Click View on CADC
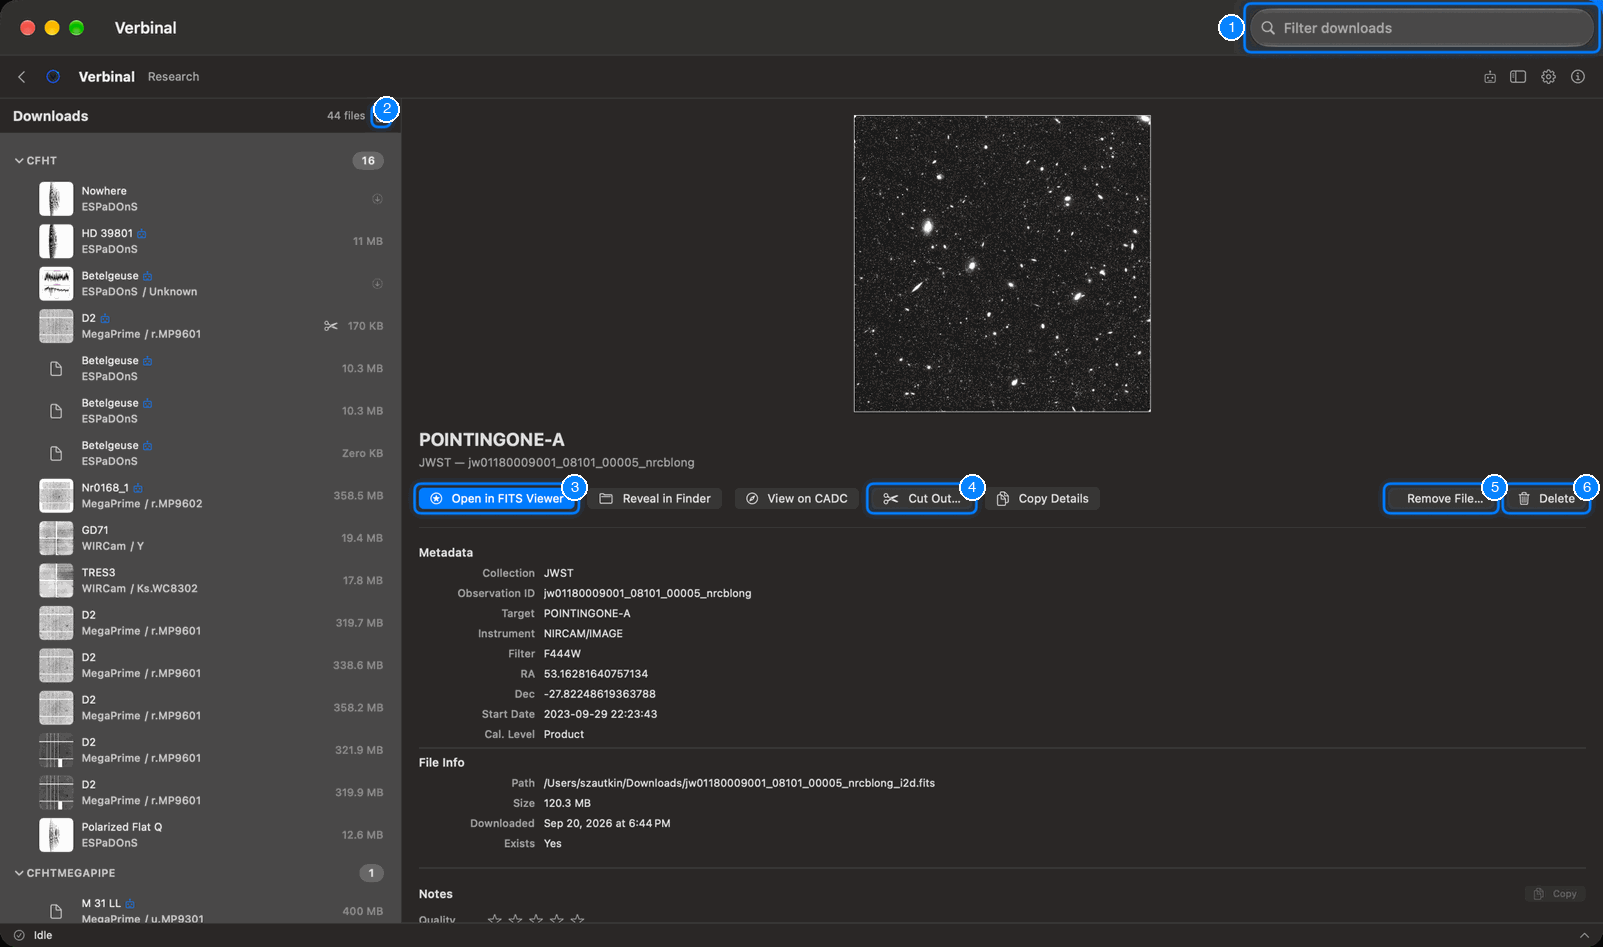 pyautogui.click(x=796, y=499)
